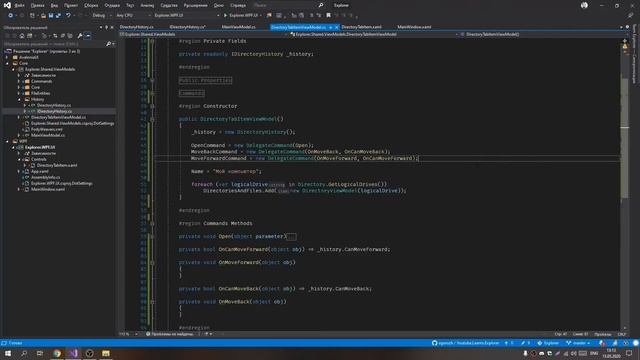Click the Navigate Backward toolbar icon
This screenshot has width=640, height=360.
[x=10, y=16]
